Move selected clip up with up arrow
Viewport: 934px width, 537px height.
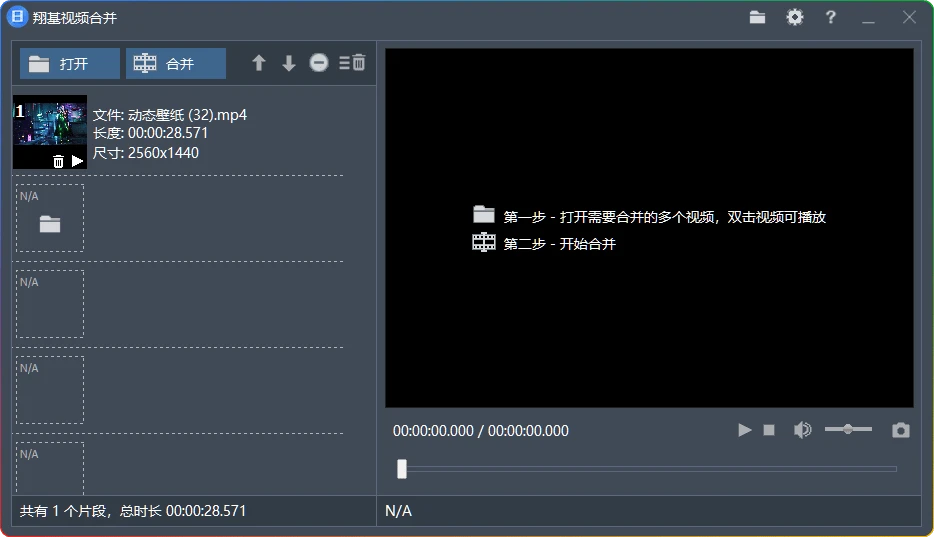(259, 63)
